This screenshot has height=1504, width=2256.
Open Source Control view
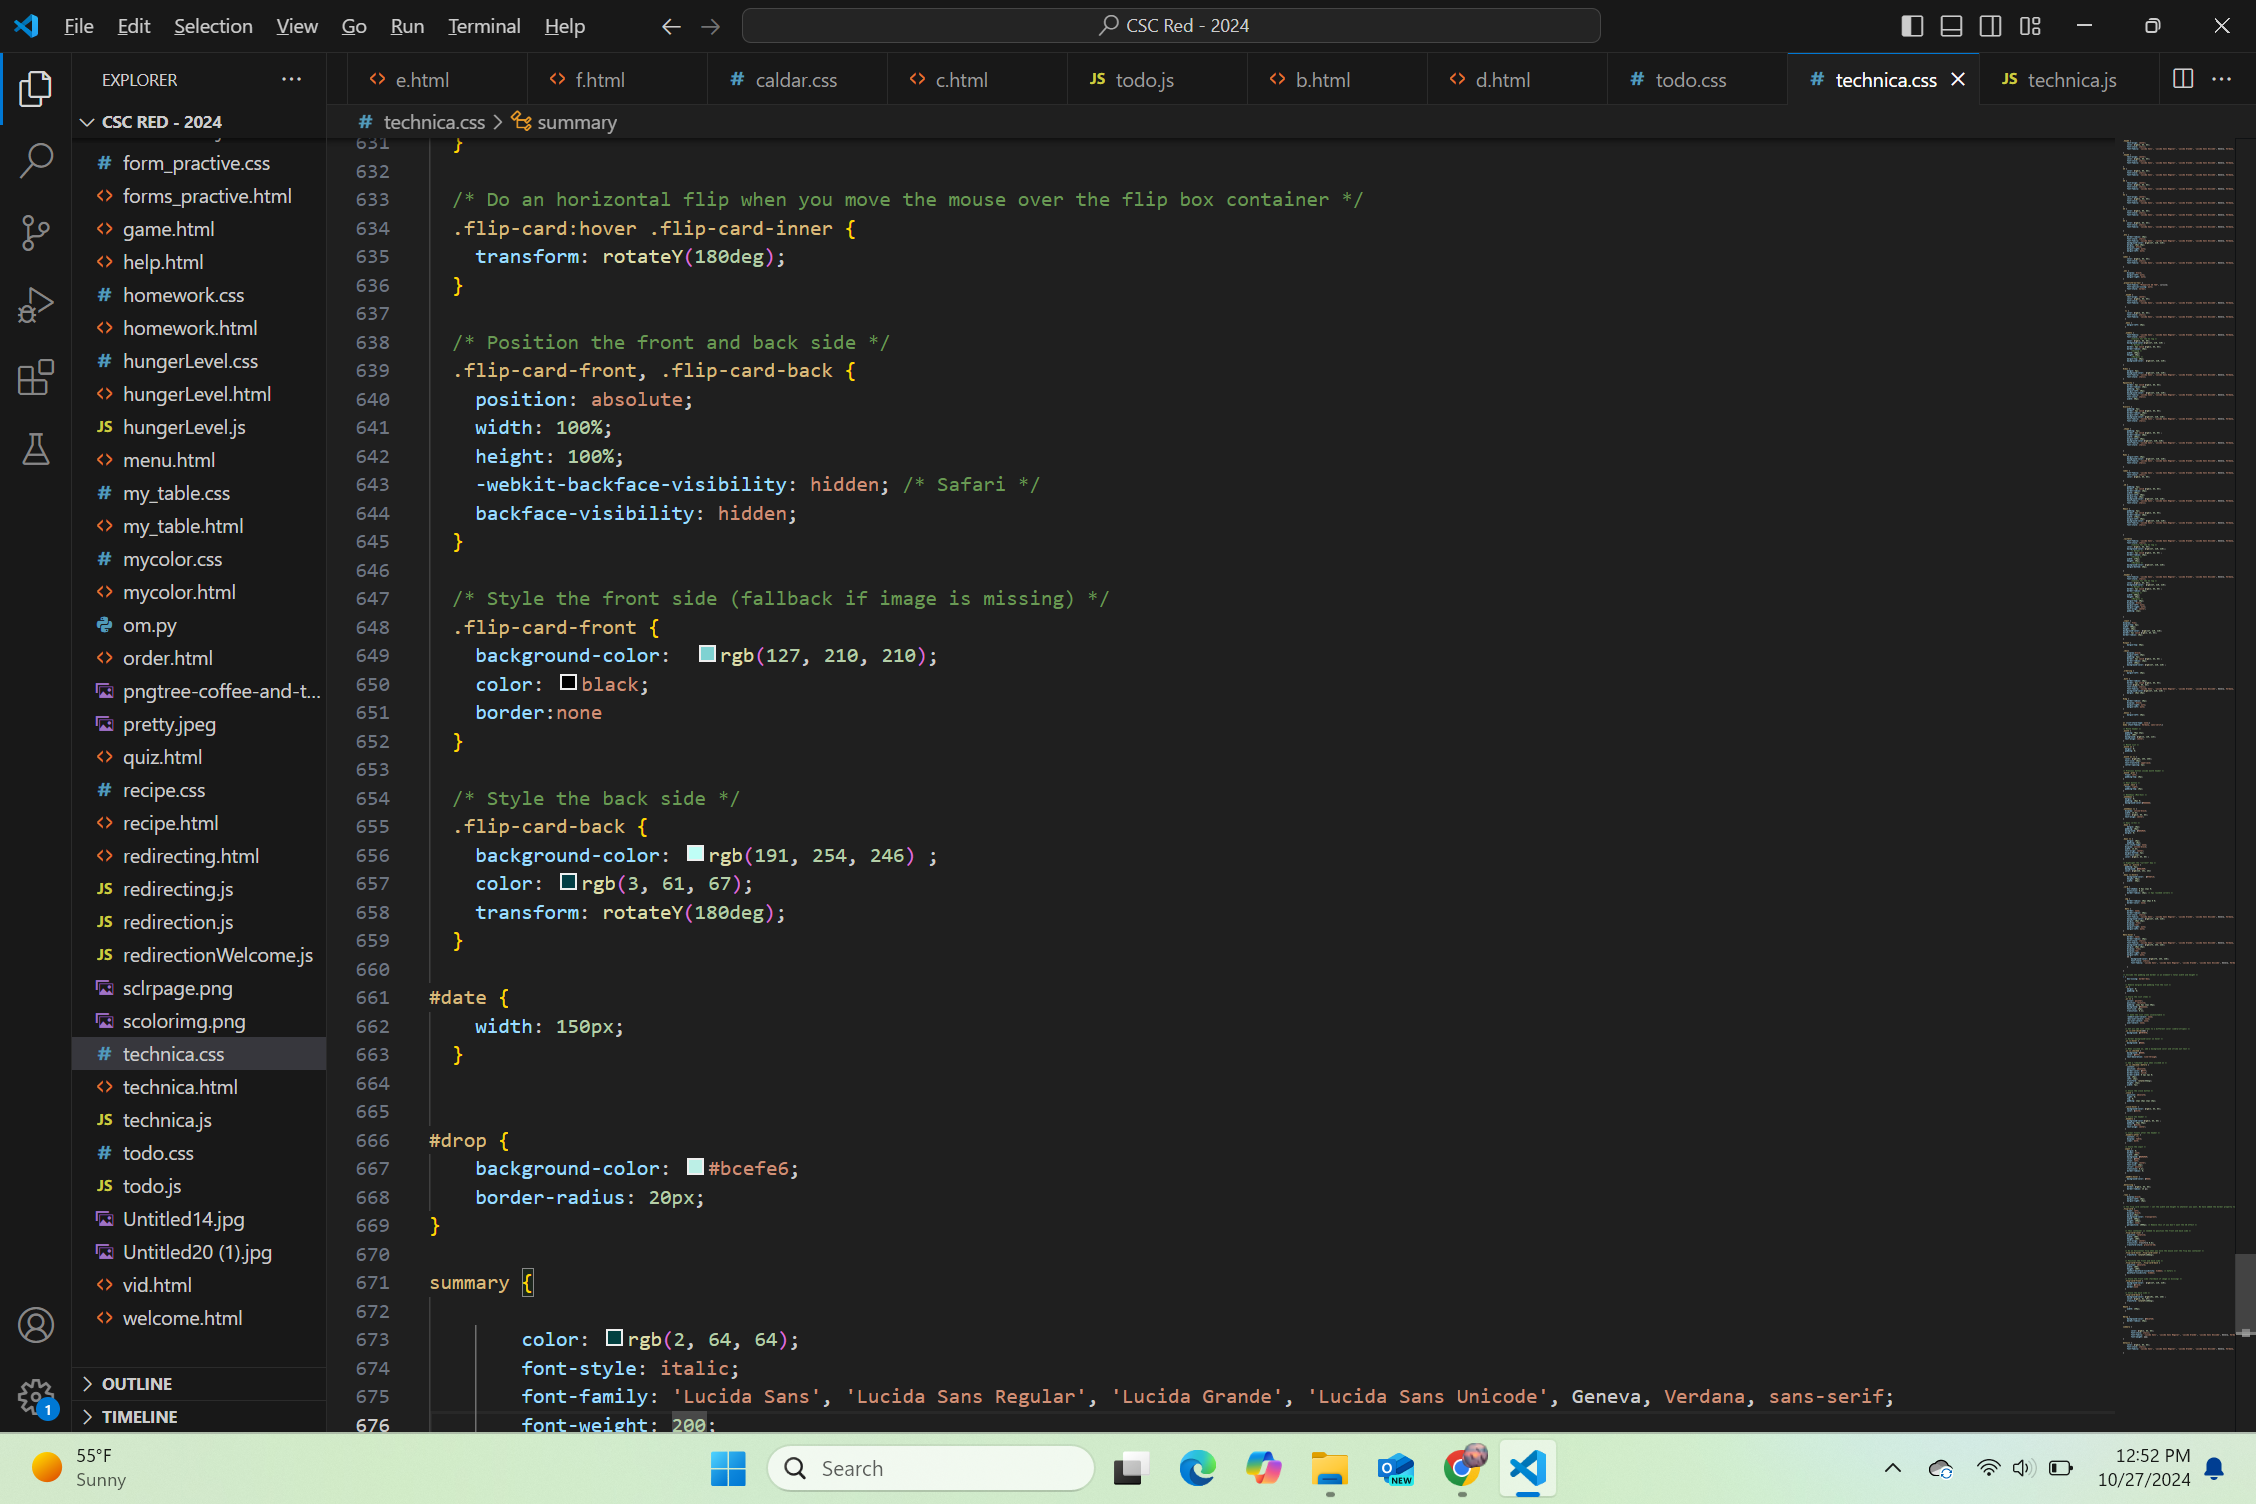point(36,233)
